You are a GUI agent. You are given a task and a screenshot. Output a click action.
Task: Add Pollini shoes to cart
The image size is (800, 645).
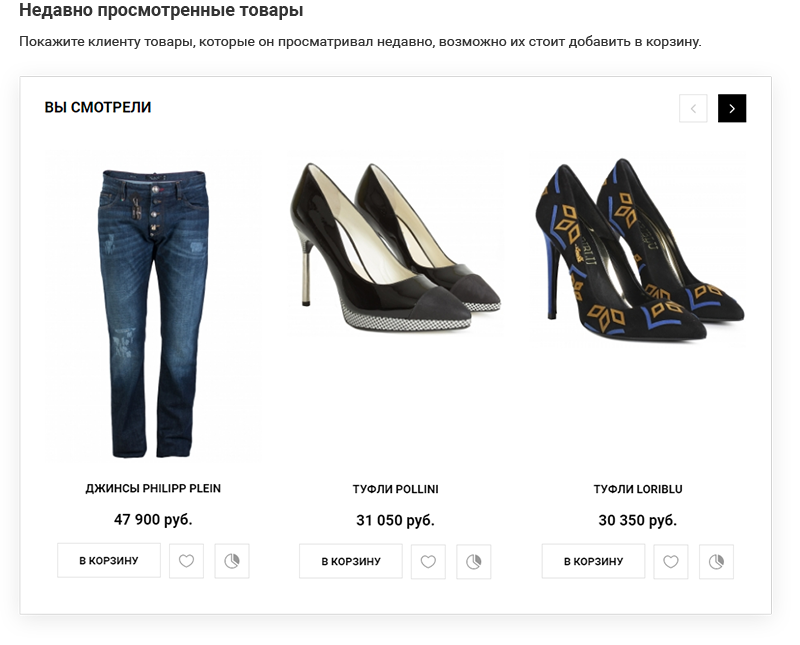tap(351, 562)
